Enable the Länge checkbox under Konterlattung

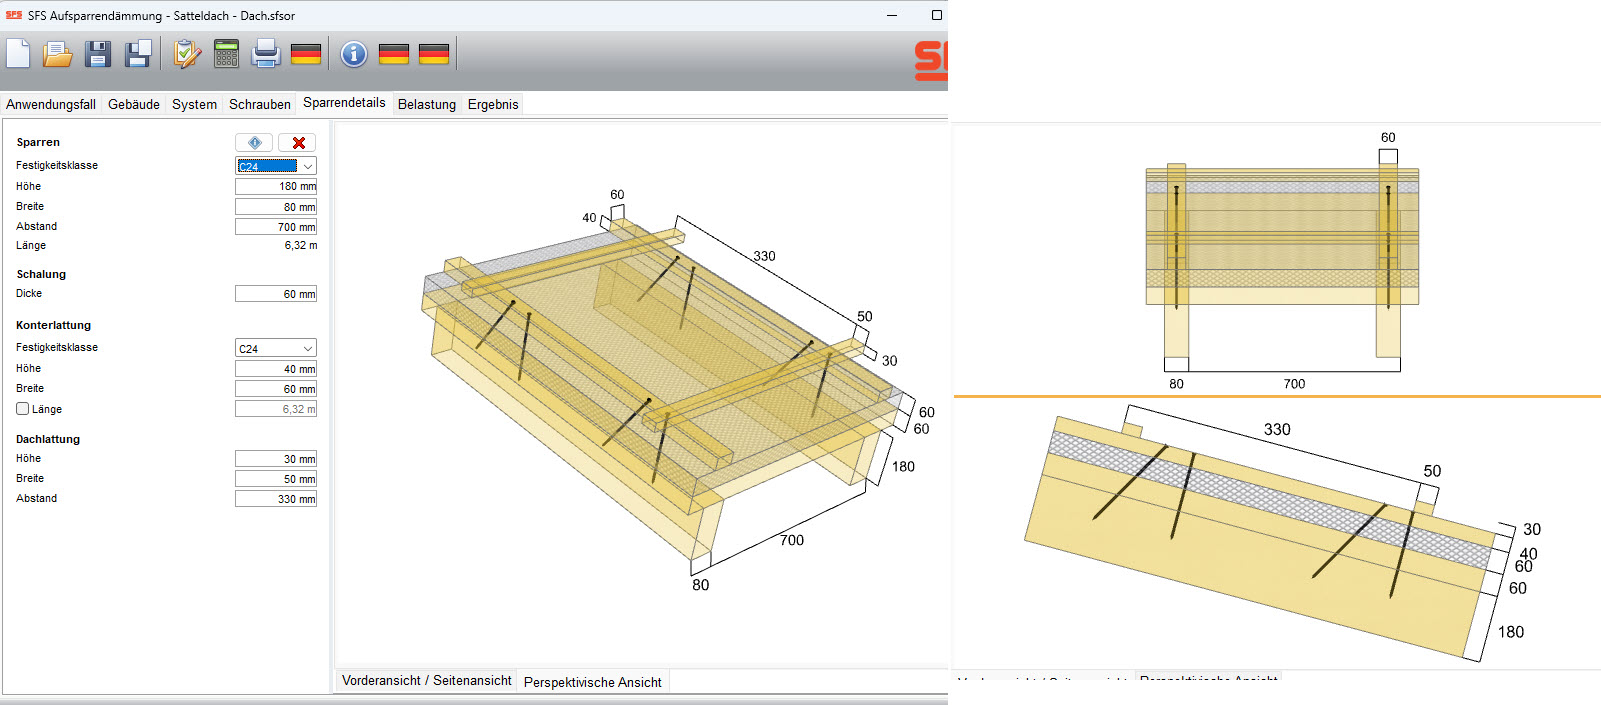(23, 409)
